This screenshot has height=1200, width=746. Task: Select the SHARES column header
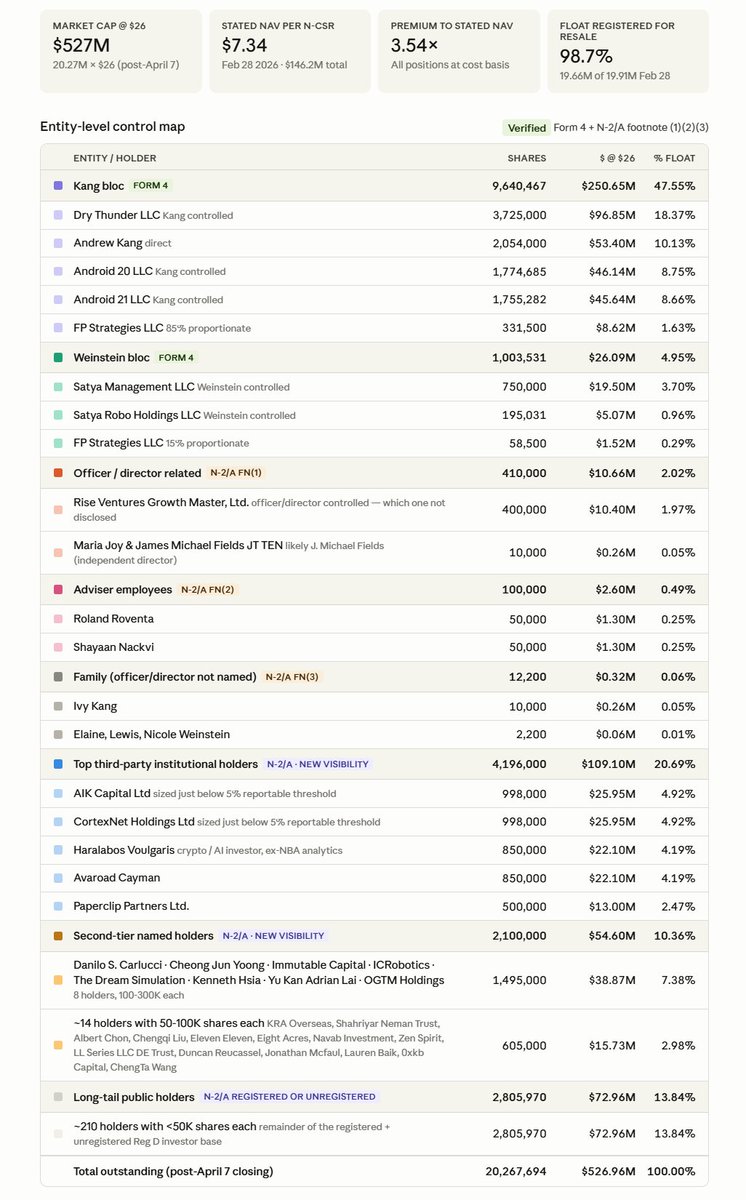tap(527, 158)
